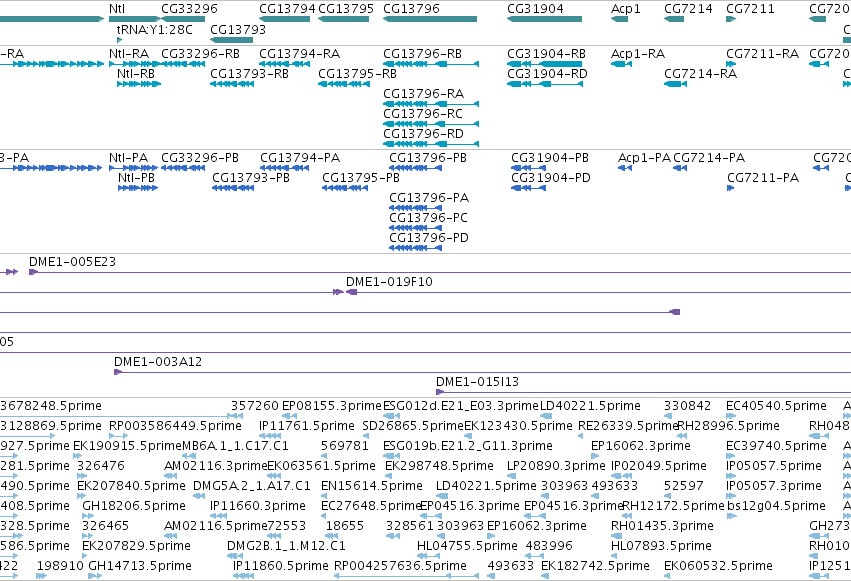Viewport: 851px width, 581px height.
Task: Select transcript CG7211-RA
Action: pos(763,54)
